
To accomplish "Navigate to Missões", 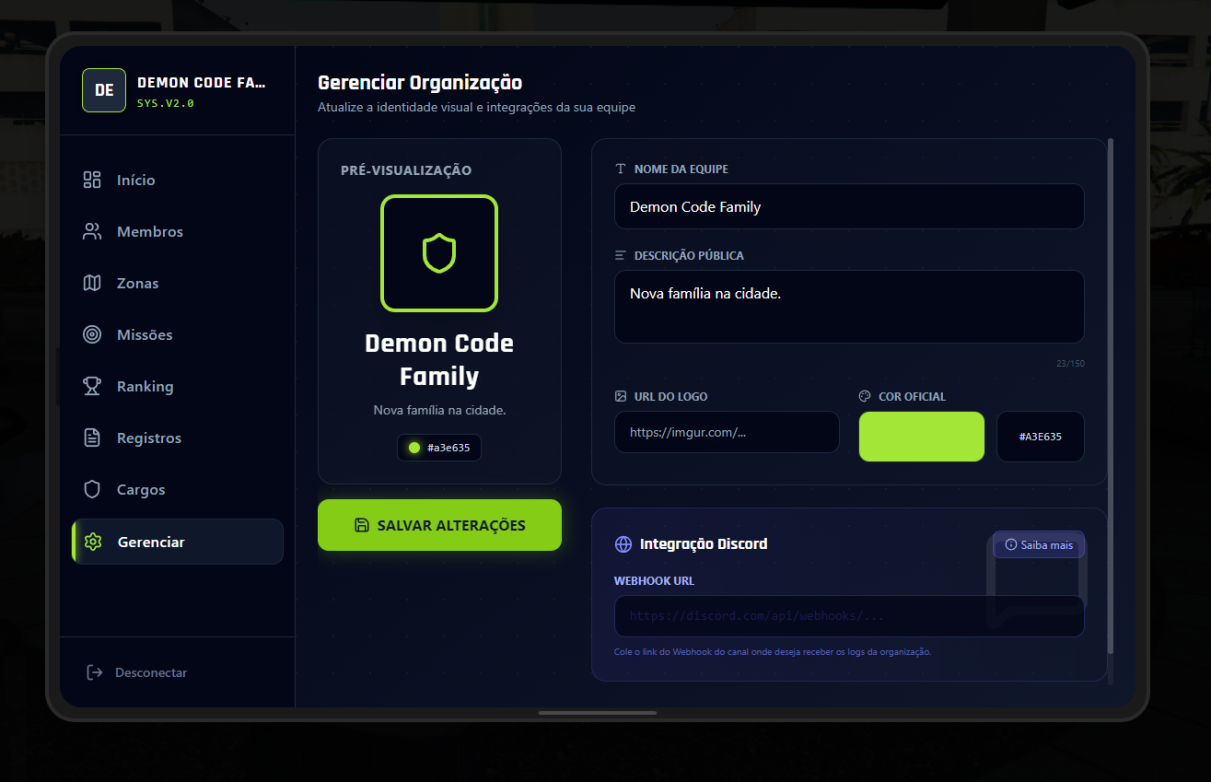I will pyautogui.click(x=177, y=335).
